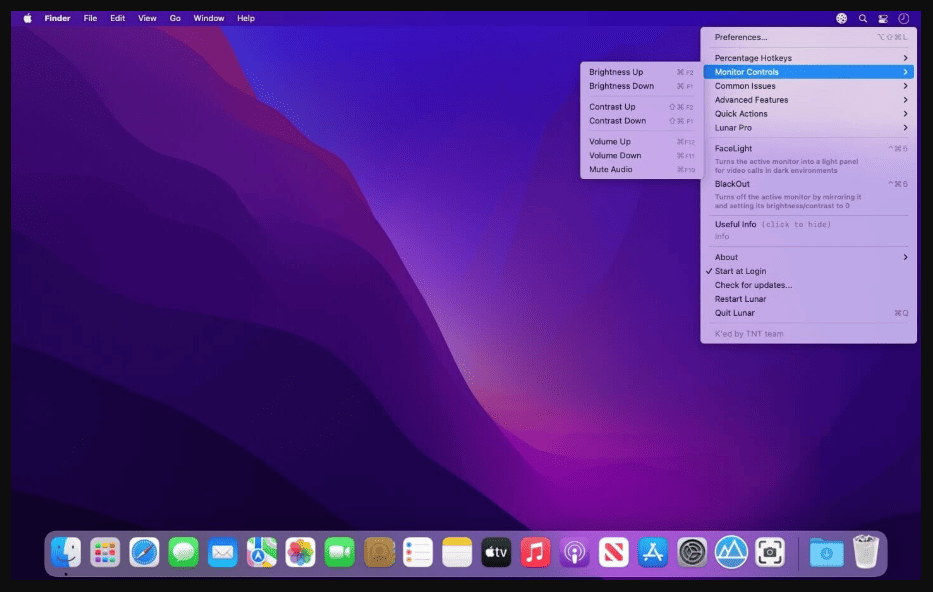Open the Finder menu in menu bar
933x592 pixels.
coord(57,18)
